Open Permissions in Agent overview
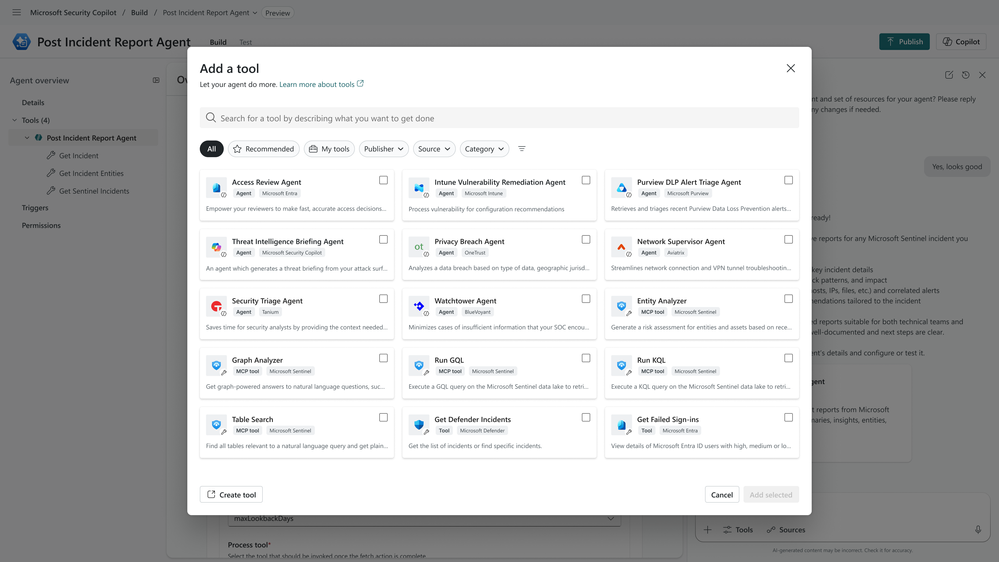 (41, 225)
